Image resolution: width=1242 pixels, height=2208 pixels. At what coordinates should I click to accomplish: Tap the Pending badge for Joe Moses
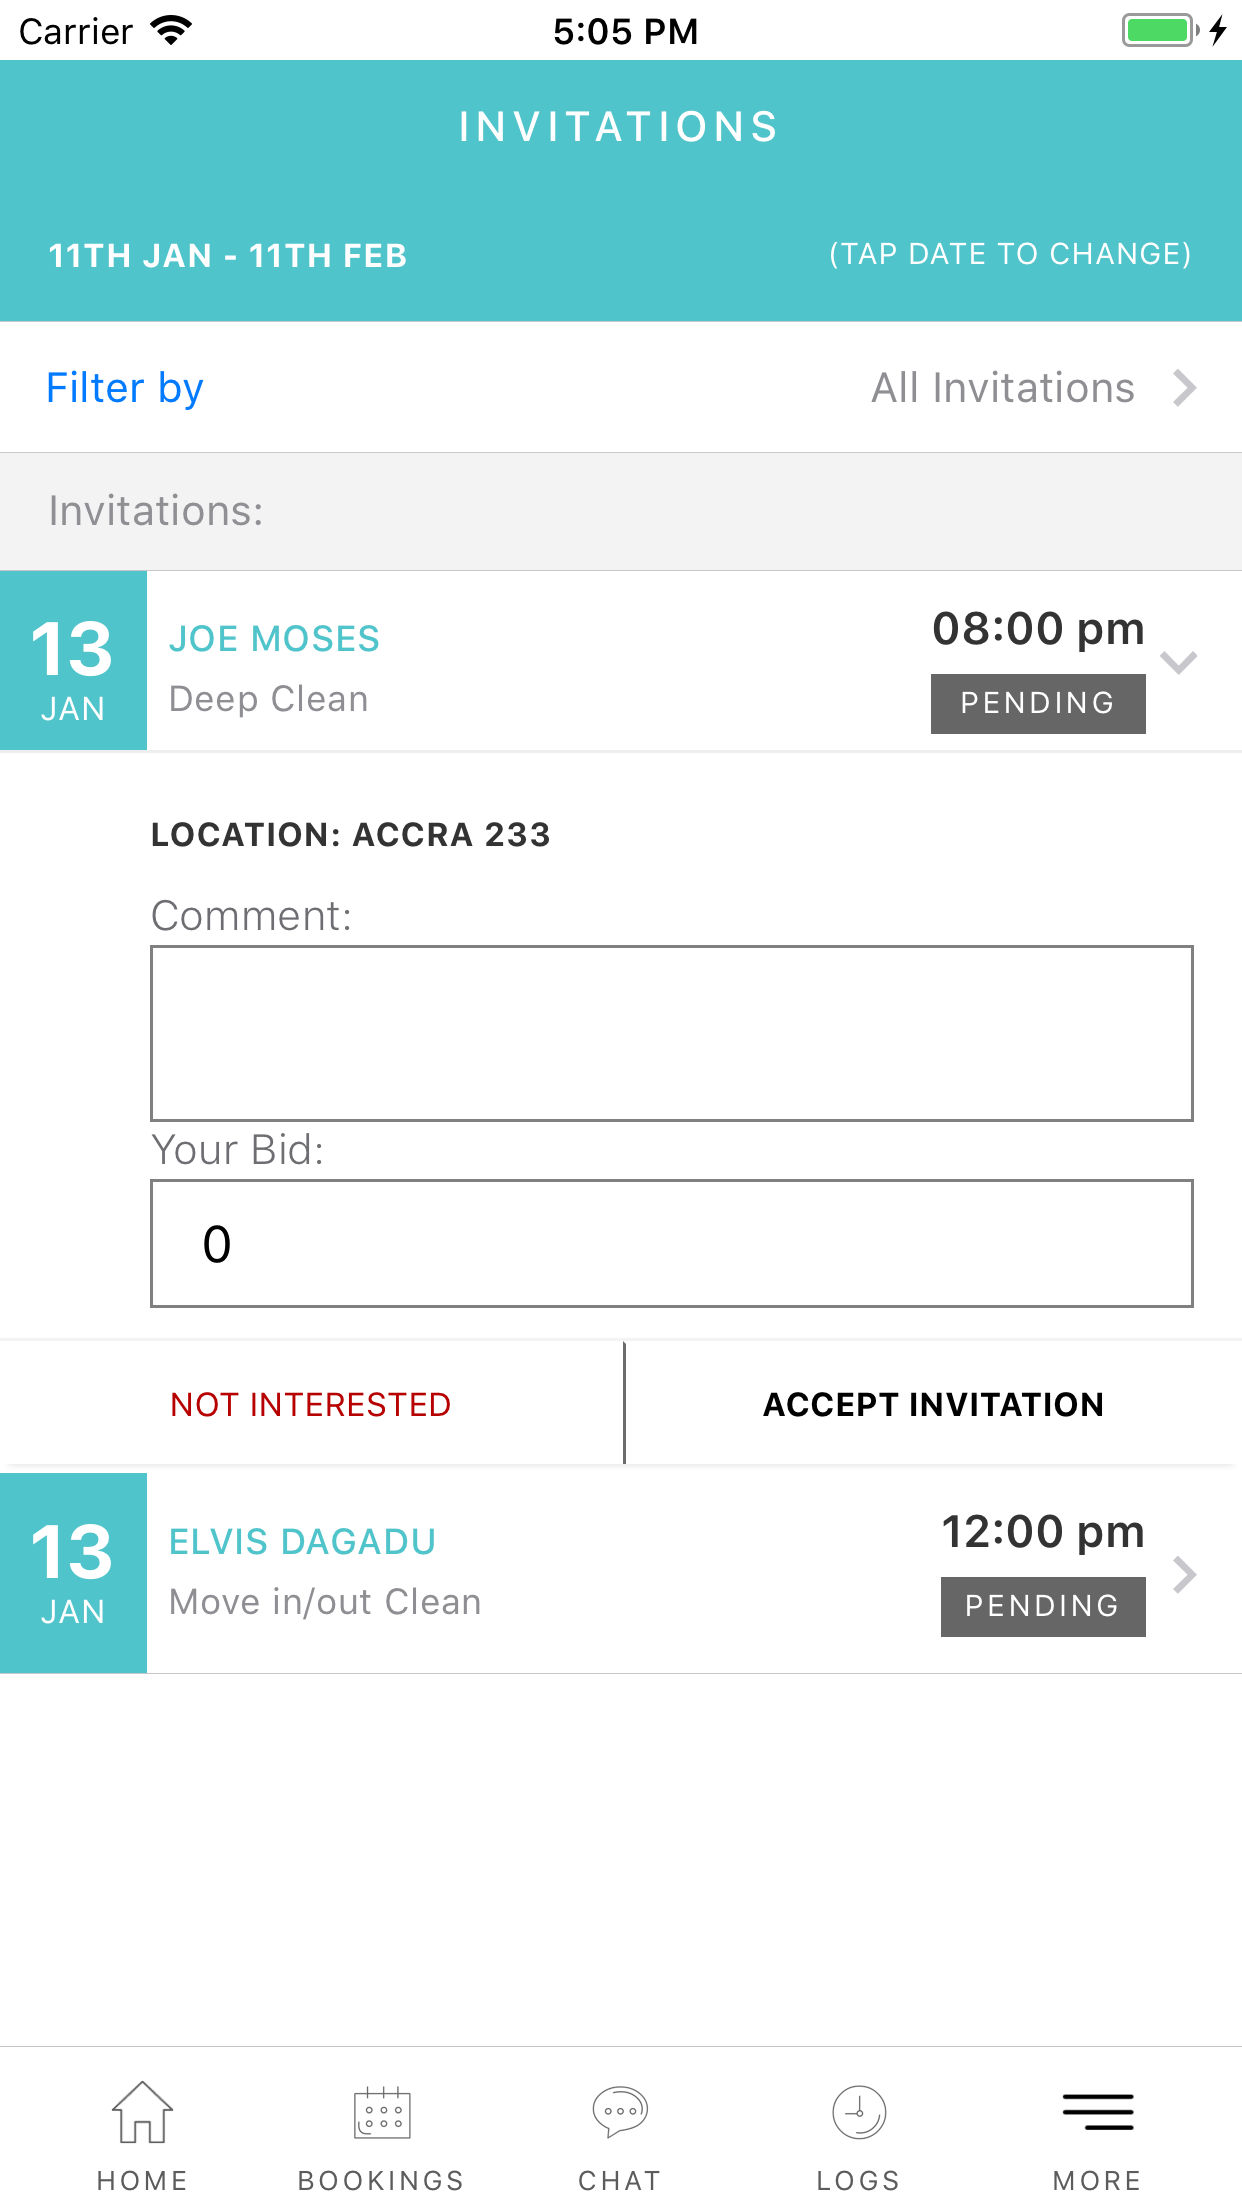[1038, 704]
